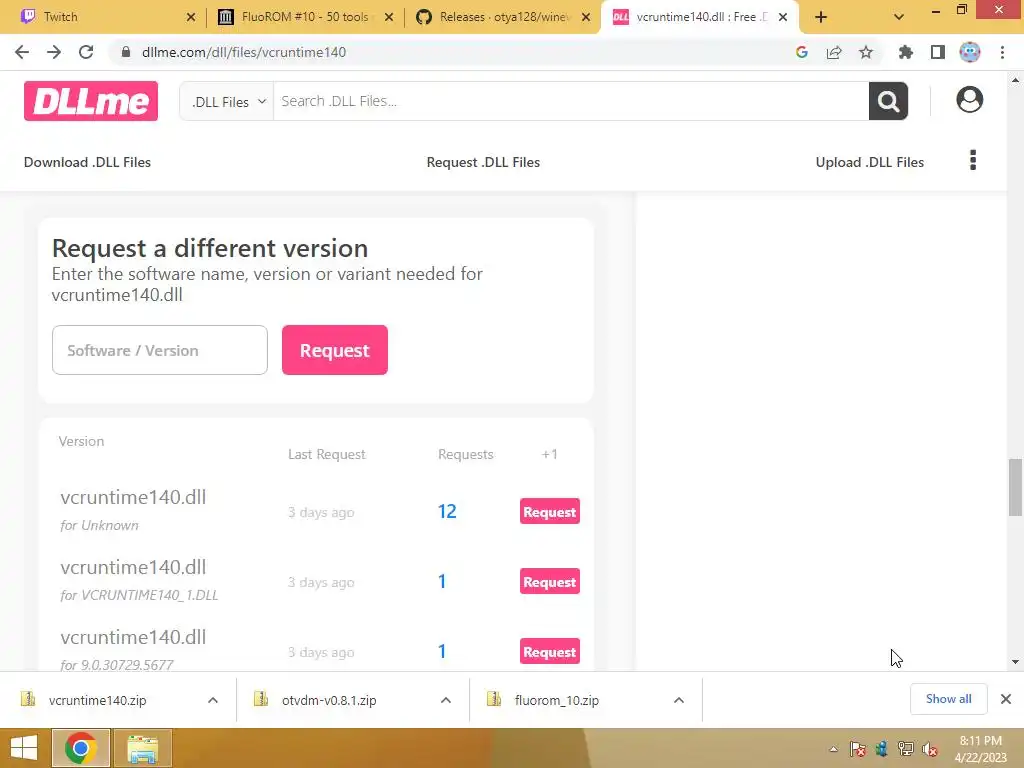This screenshot has height=768, width=1024.
Task: Open Download .DLL Files
Action: [88, 162]
